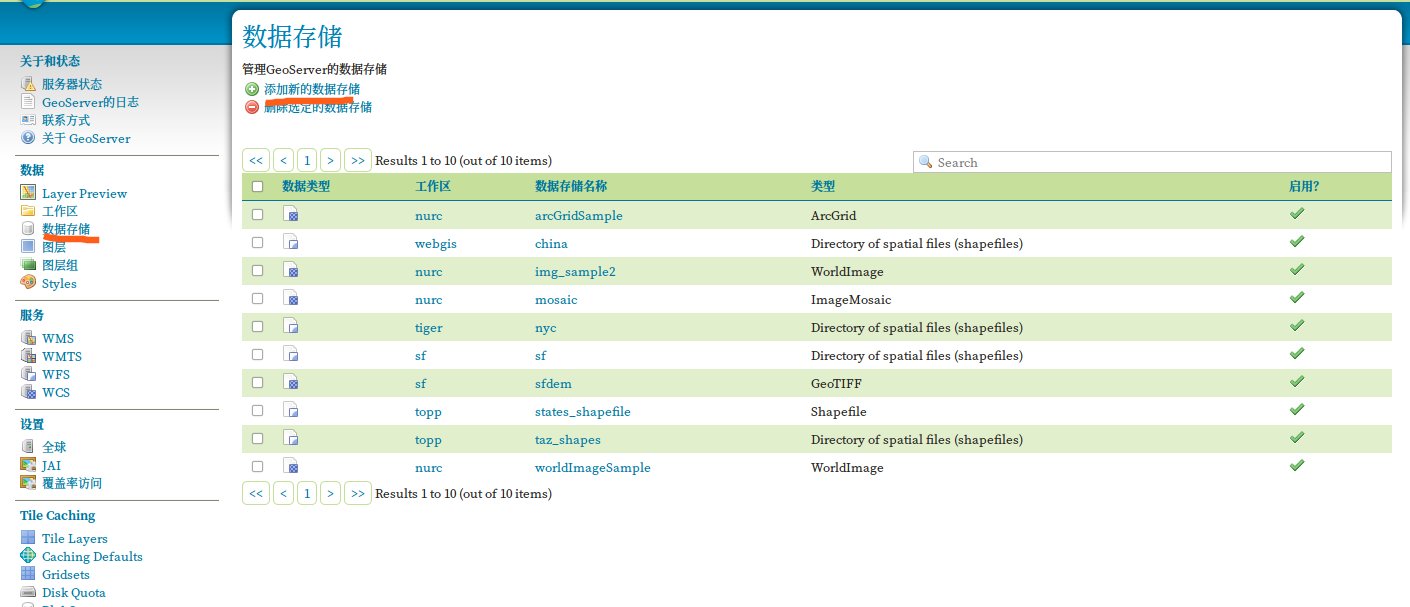Click the vector type icon for china

291,242
